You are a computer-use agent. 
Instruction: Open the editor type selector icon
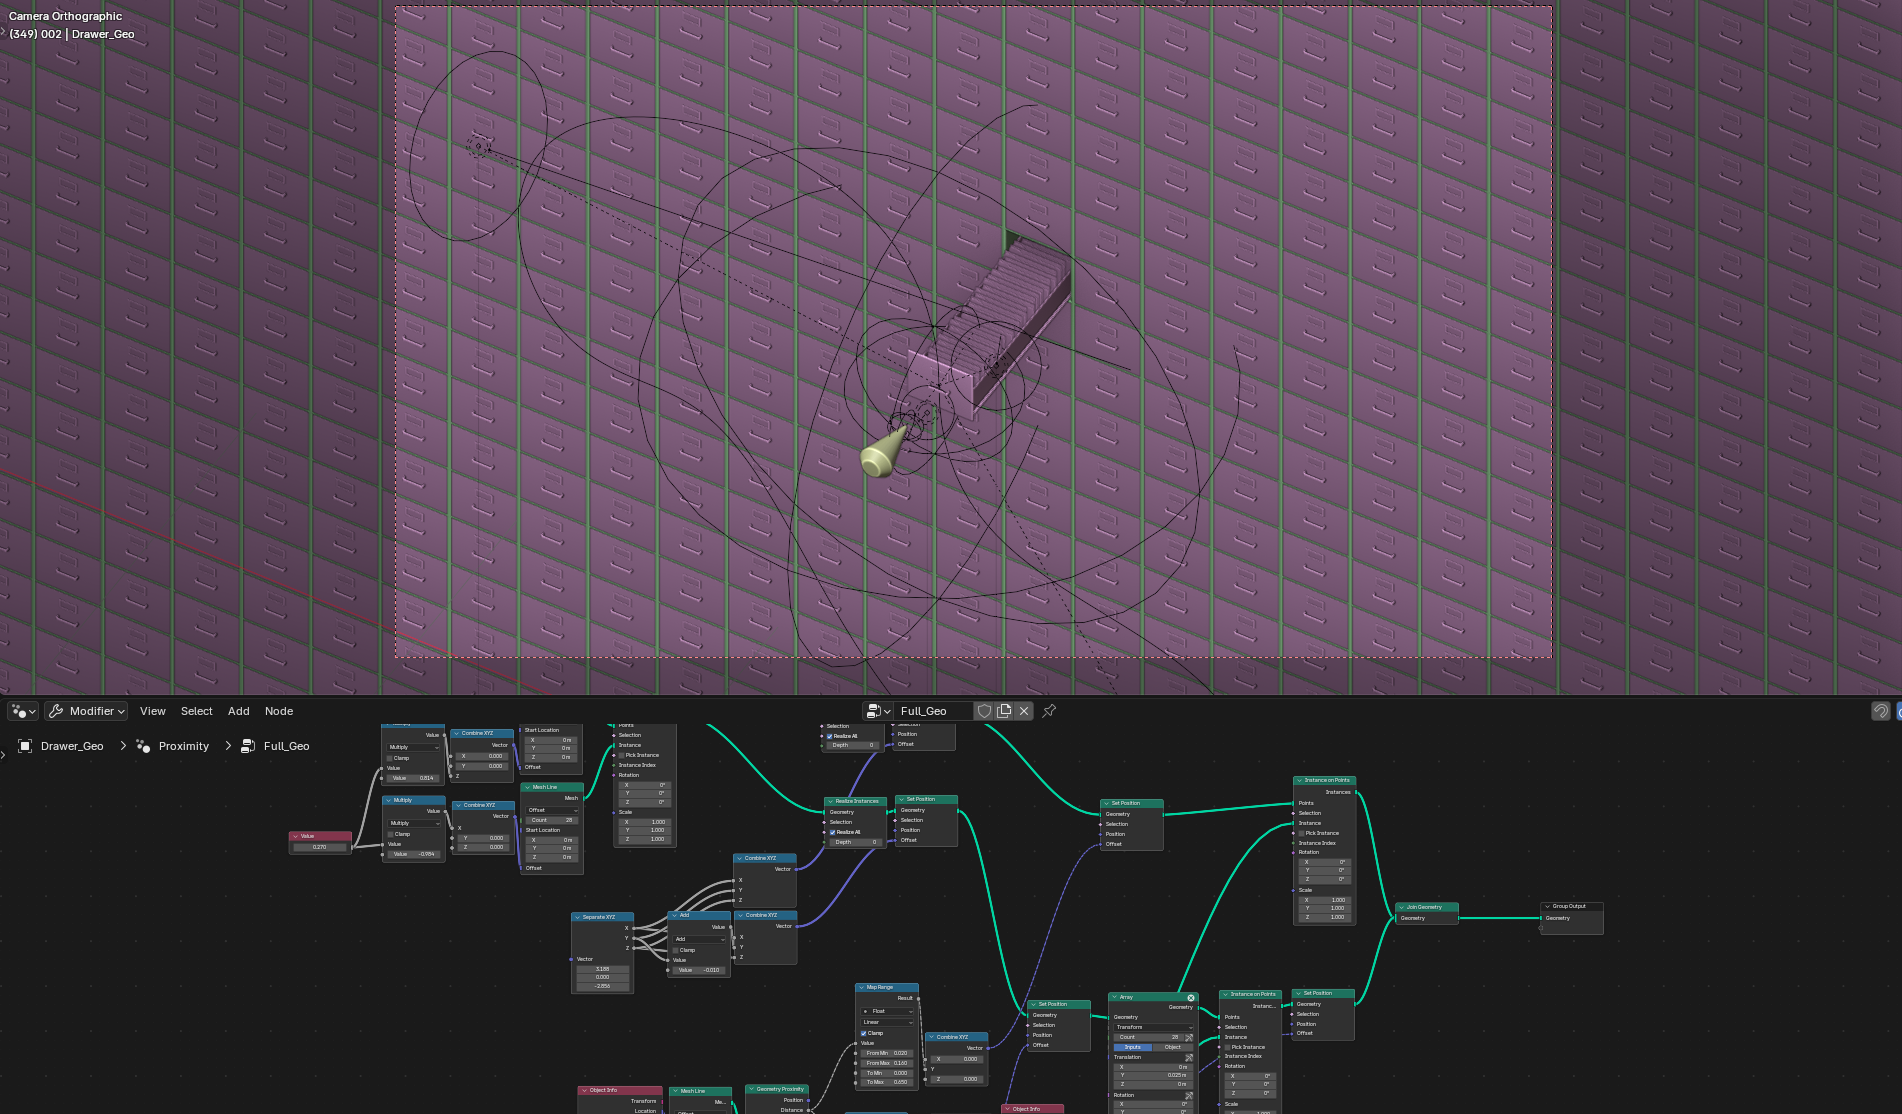pyautogui.click(x=23, y=711)
